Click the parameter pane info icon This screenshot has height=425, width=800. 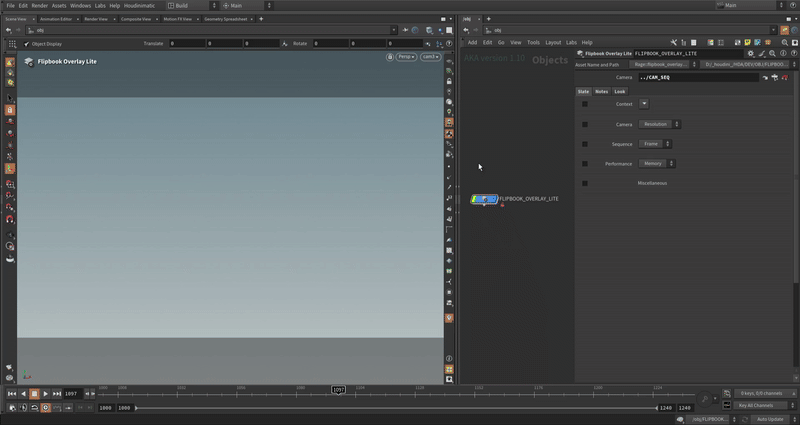[783, 53]
